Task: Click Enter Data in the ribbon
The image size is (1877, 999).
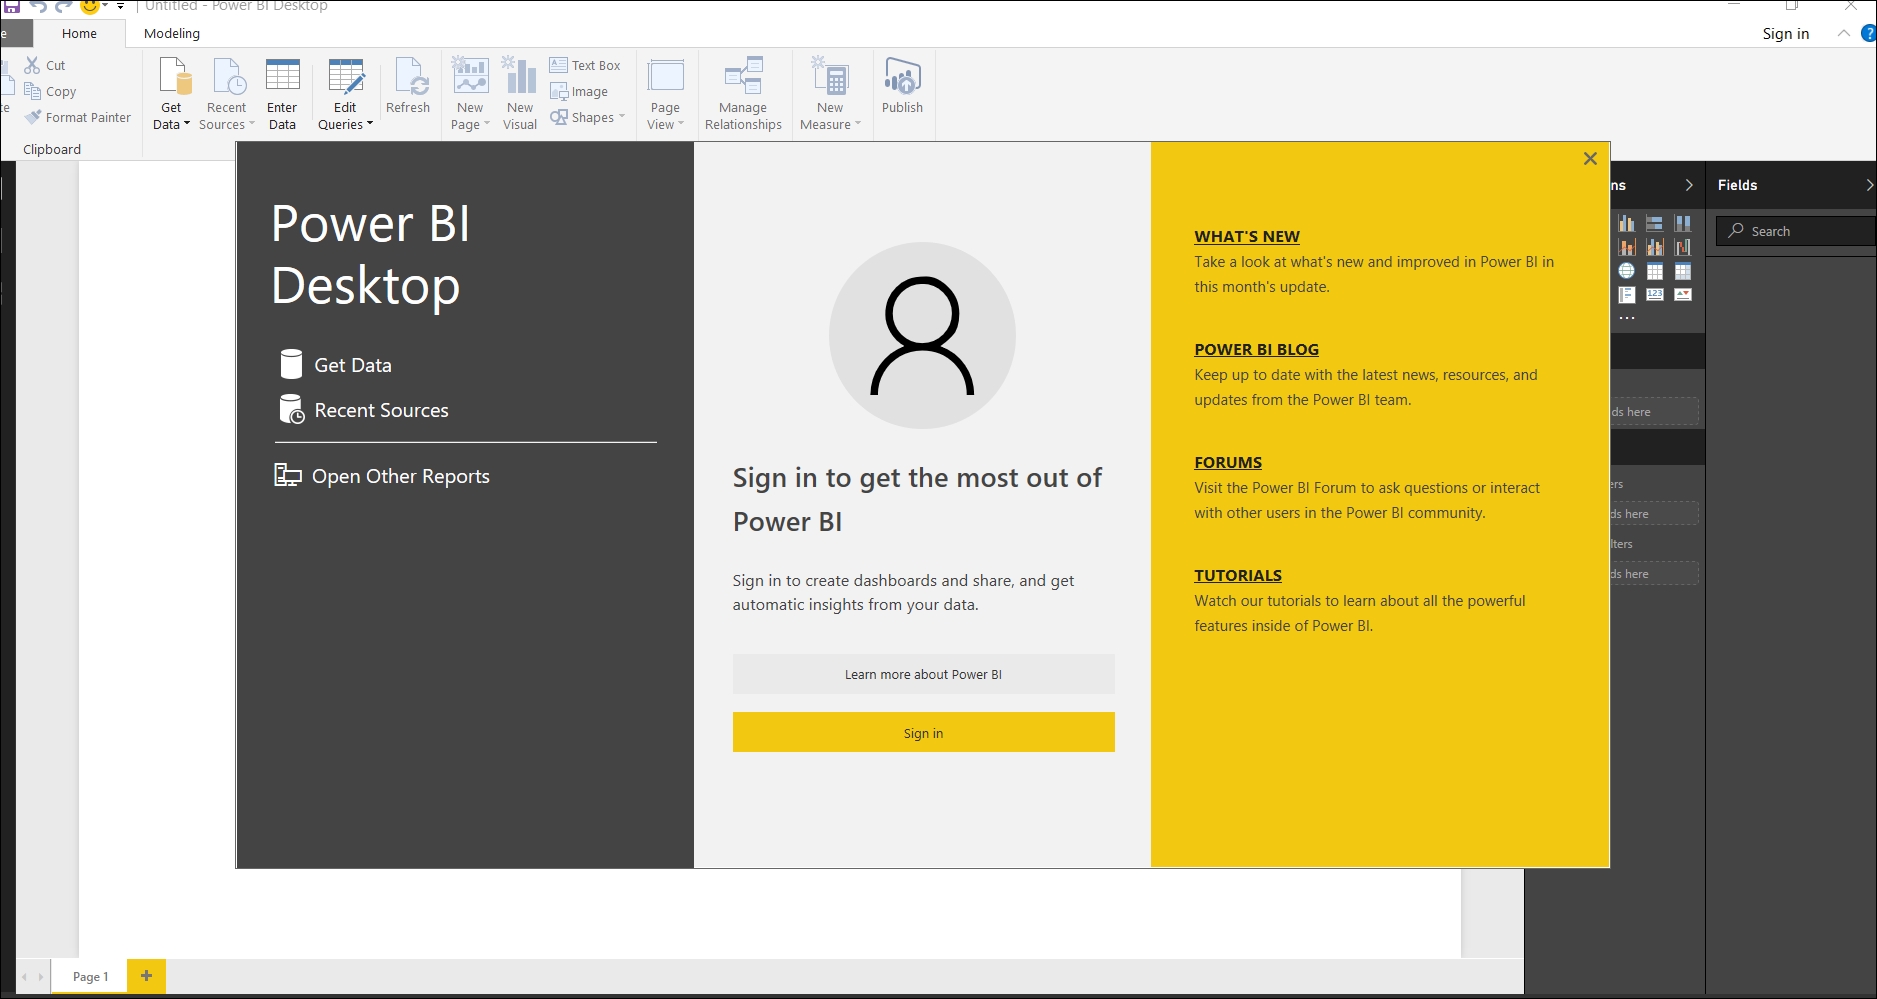Action: click(x=282, y=94)
